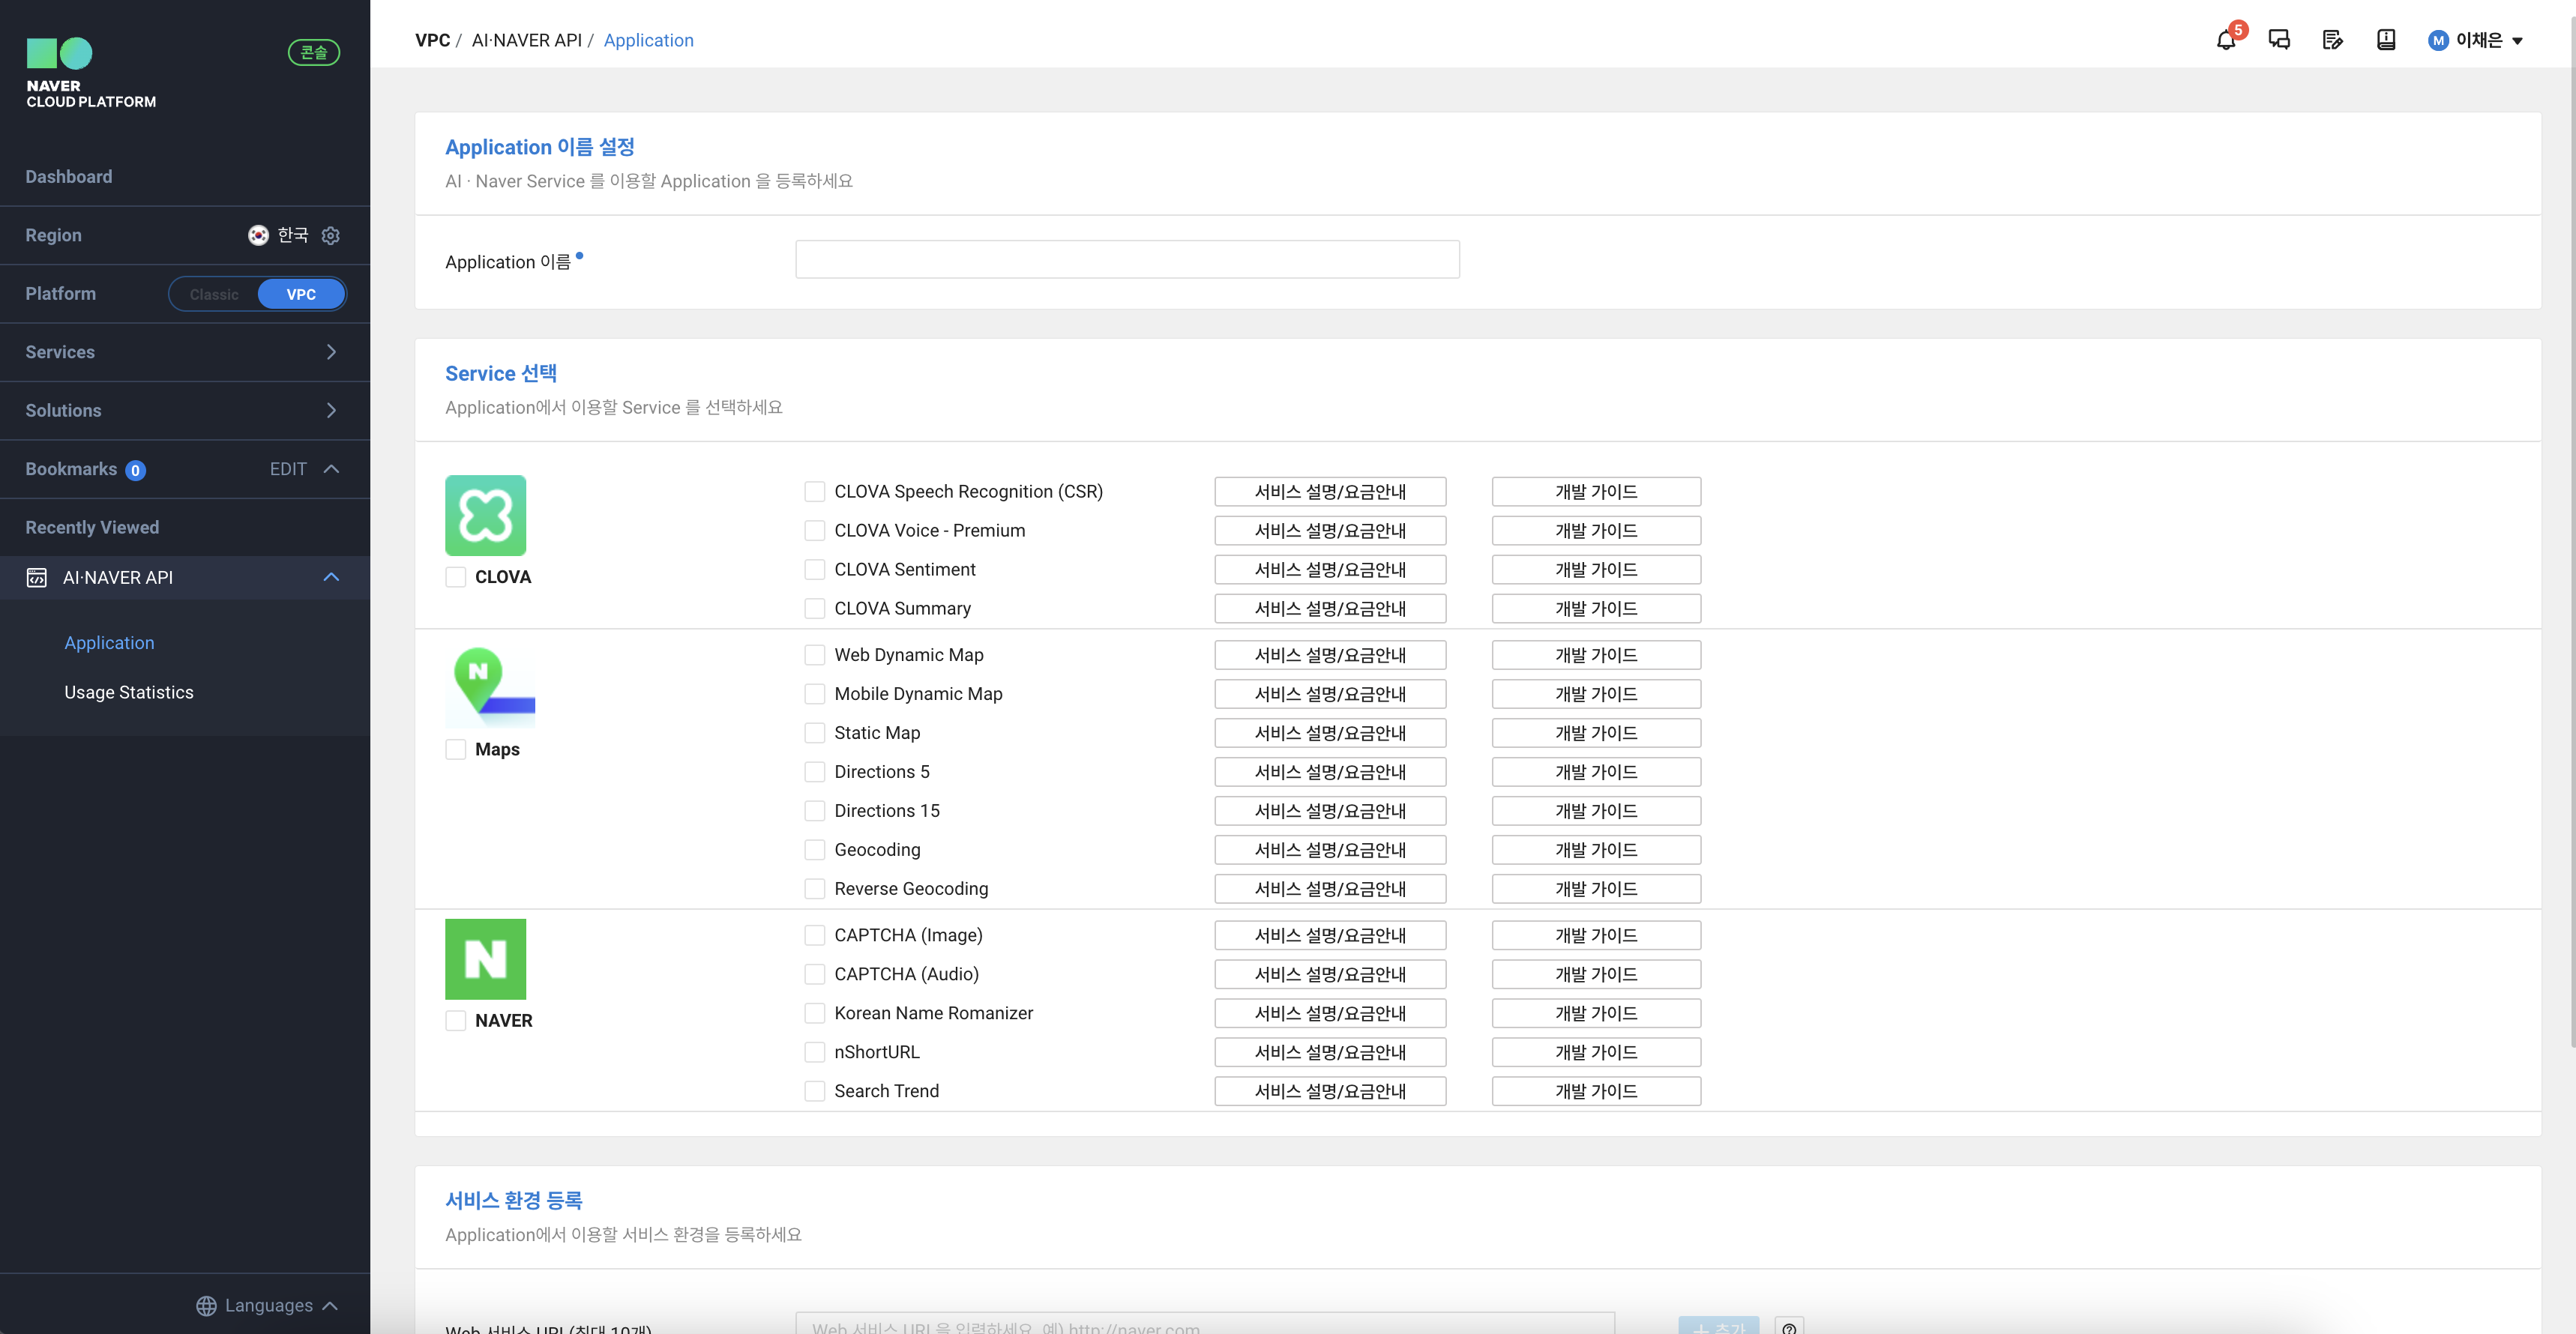Open the chat support icon in header

2279,40
